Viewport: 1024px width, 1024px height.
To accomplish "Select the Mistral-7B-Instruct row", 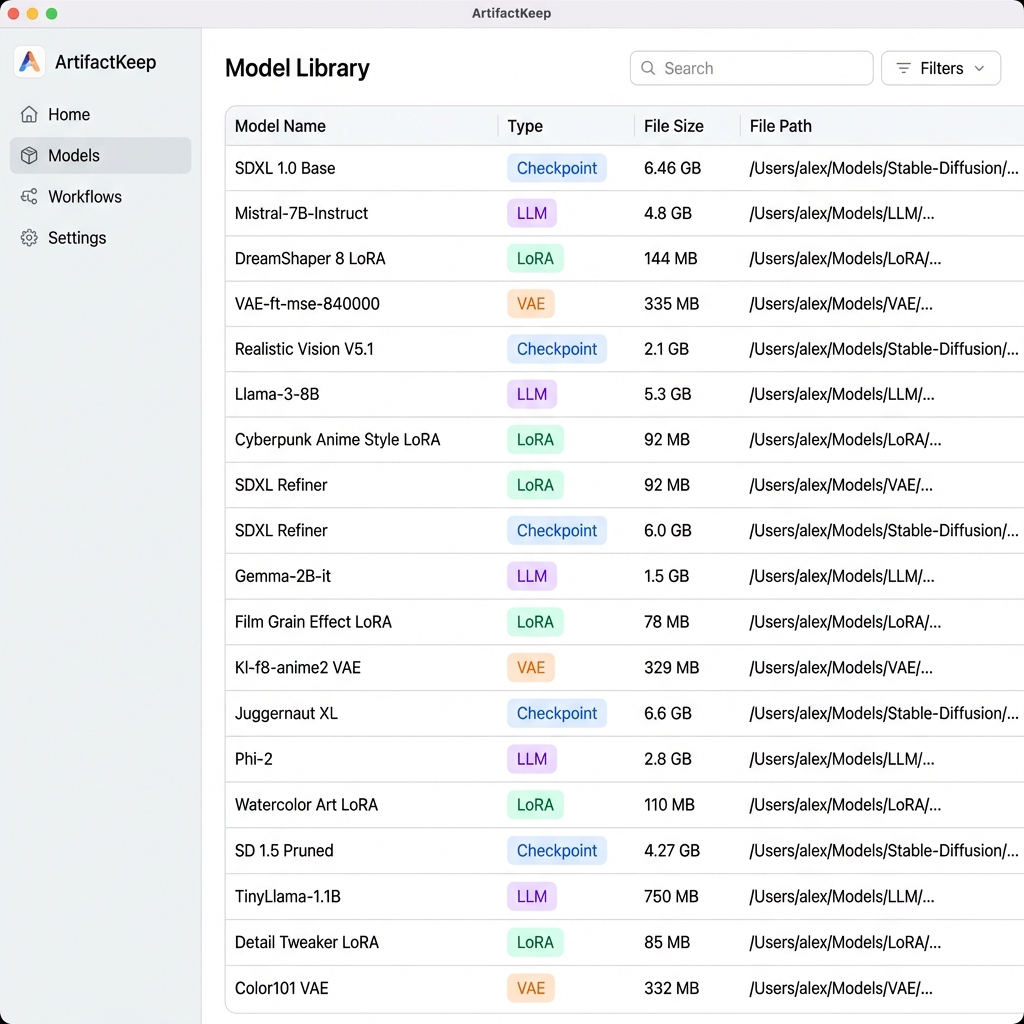I will pos(301,213).
